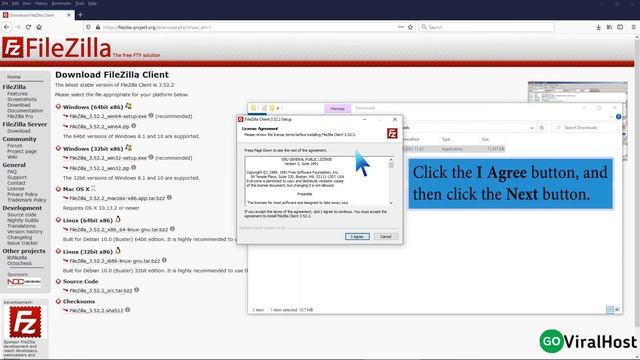Viewport: 640px width, 360px height.
Task: Click the refresh icon beside the Explorer address bar
Action: point(542,128)
